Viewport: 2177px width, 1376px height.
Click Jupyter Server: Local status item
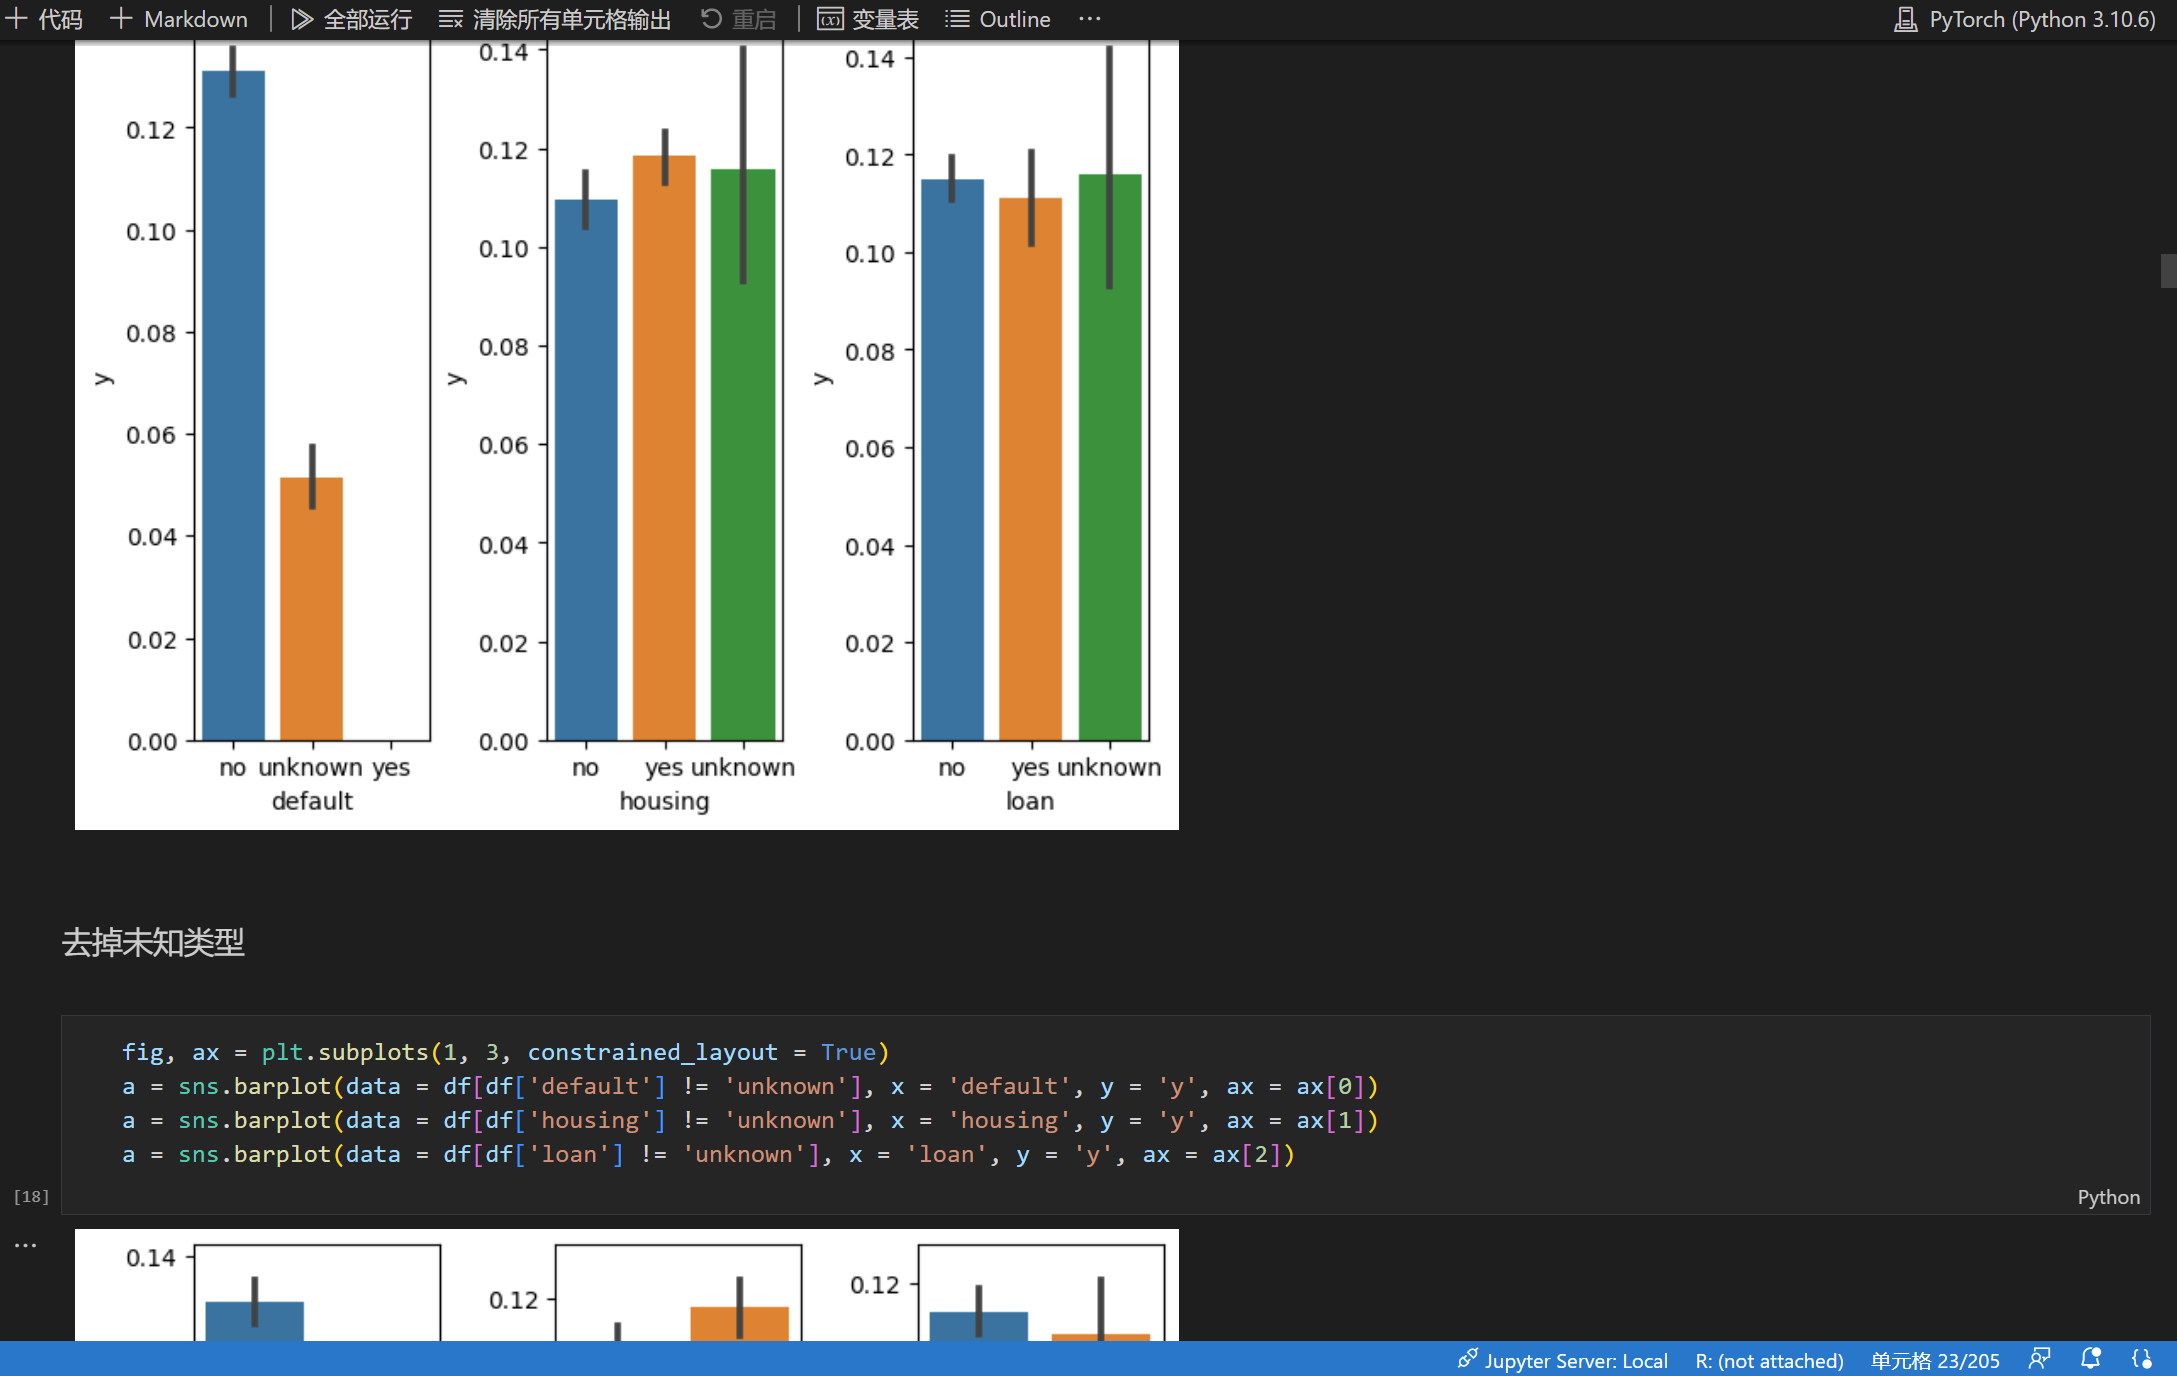tap(1562, 1360)
